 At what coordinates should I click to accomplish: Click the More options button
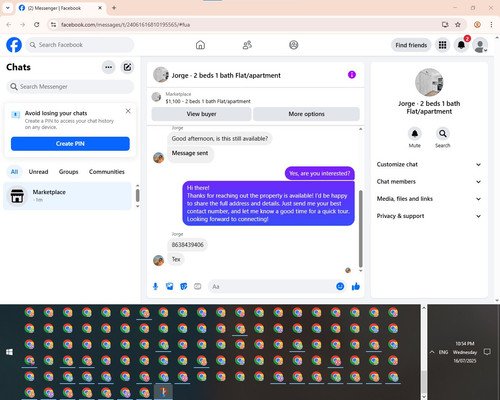click(x=306, y=114)
